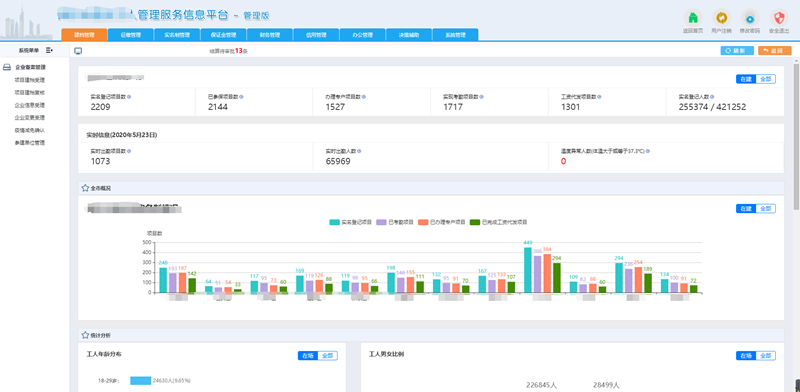Click the star icon next to 全市概况
The height and width of the screenshot is (392, 800).
click(85, 188)
